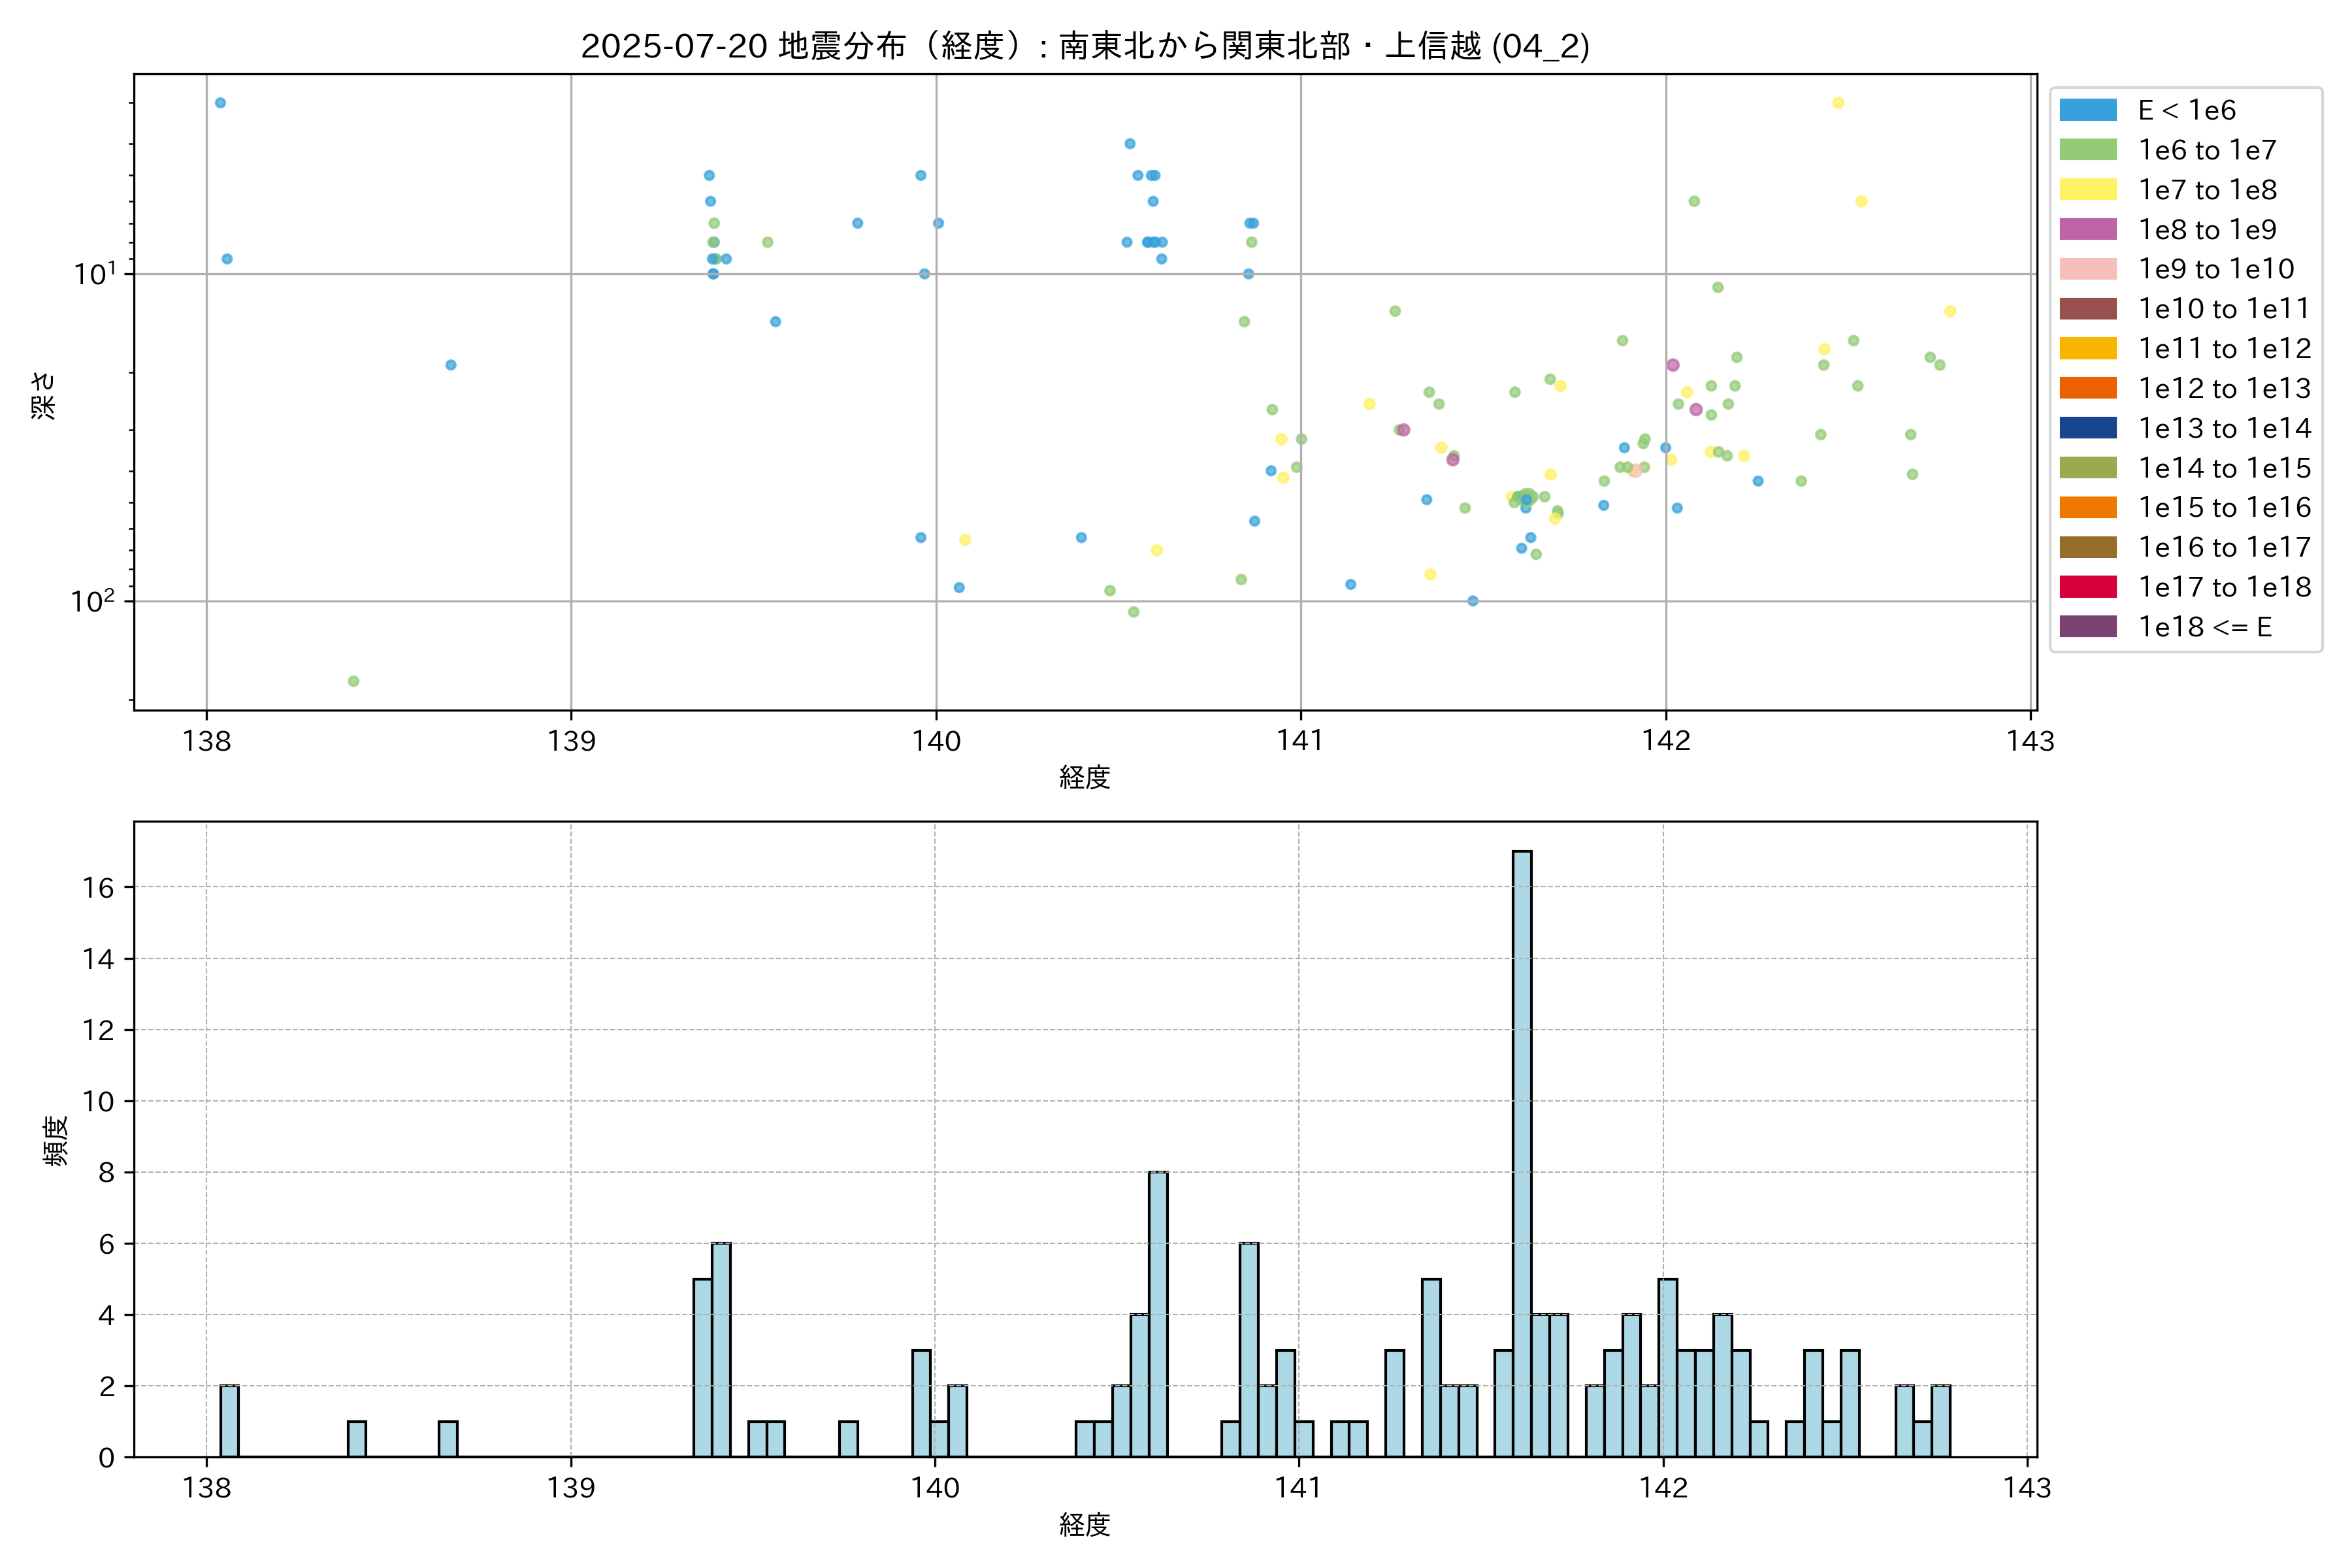The height and width of the screenshot is (1568, 2352).
Task: Click the tallest histogram bar near 141.6
Action: pyautogui.click(x=1521, y=1150)
